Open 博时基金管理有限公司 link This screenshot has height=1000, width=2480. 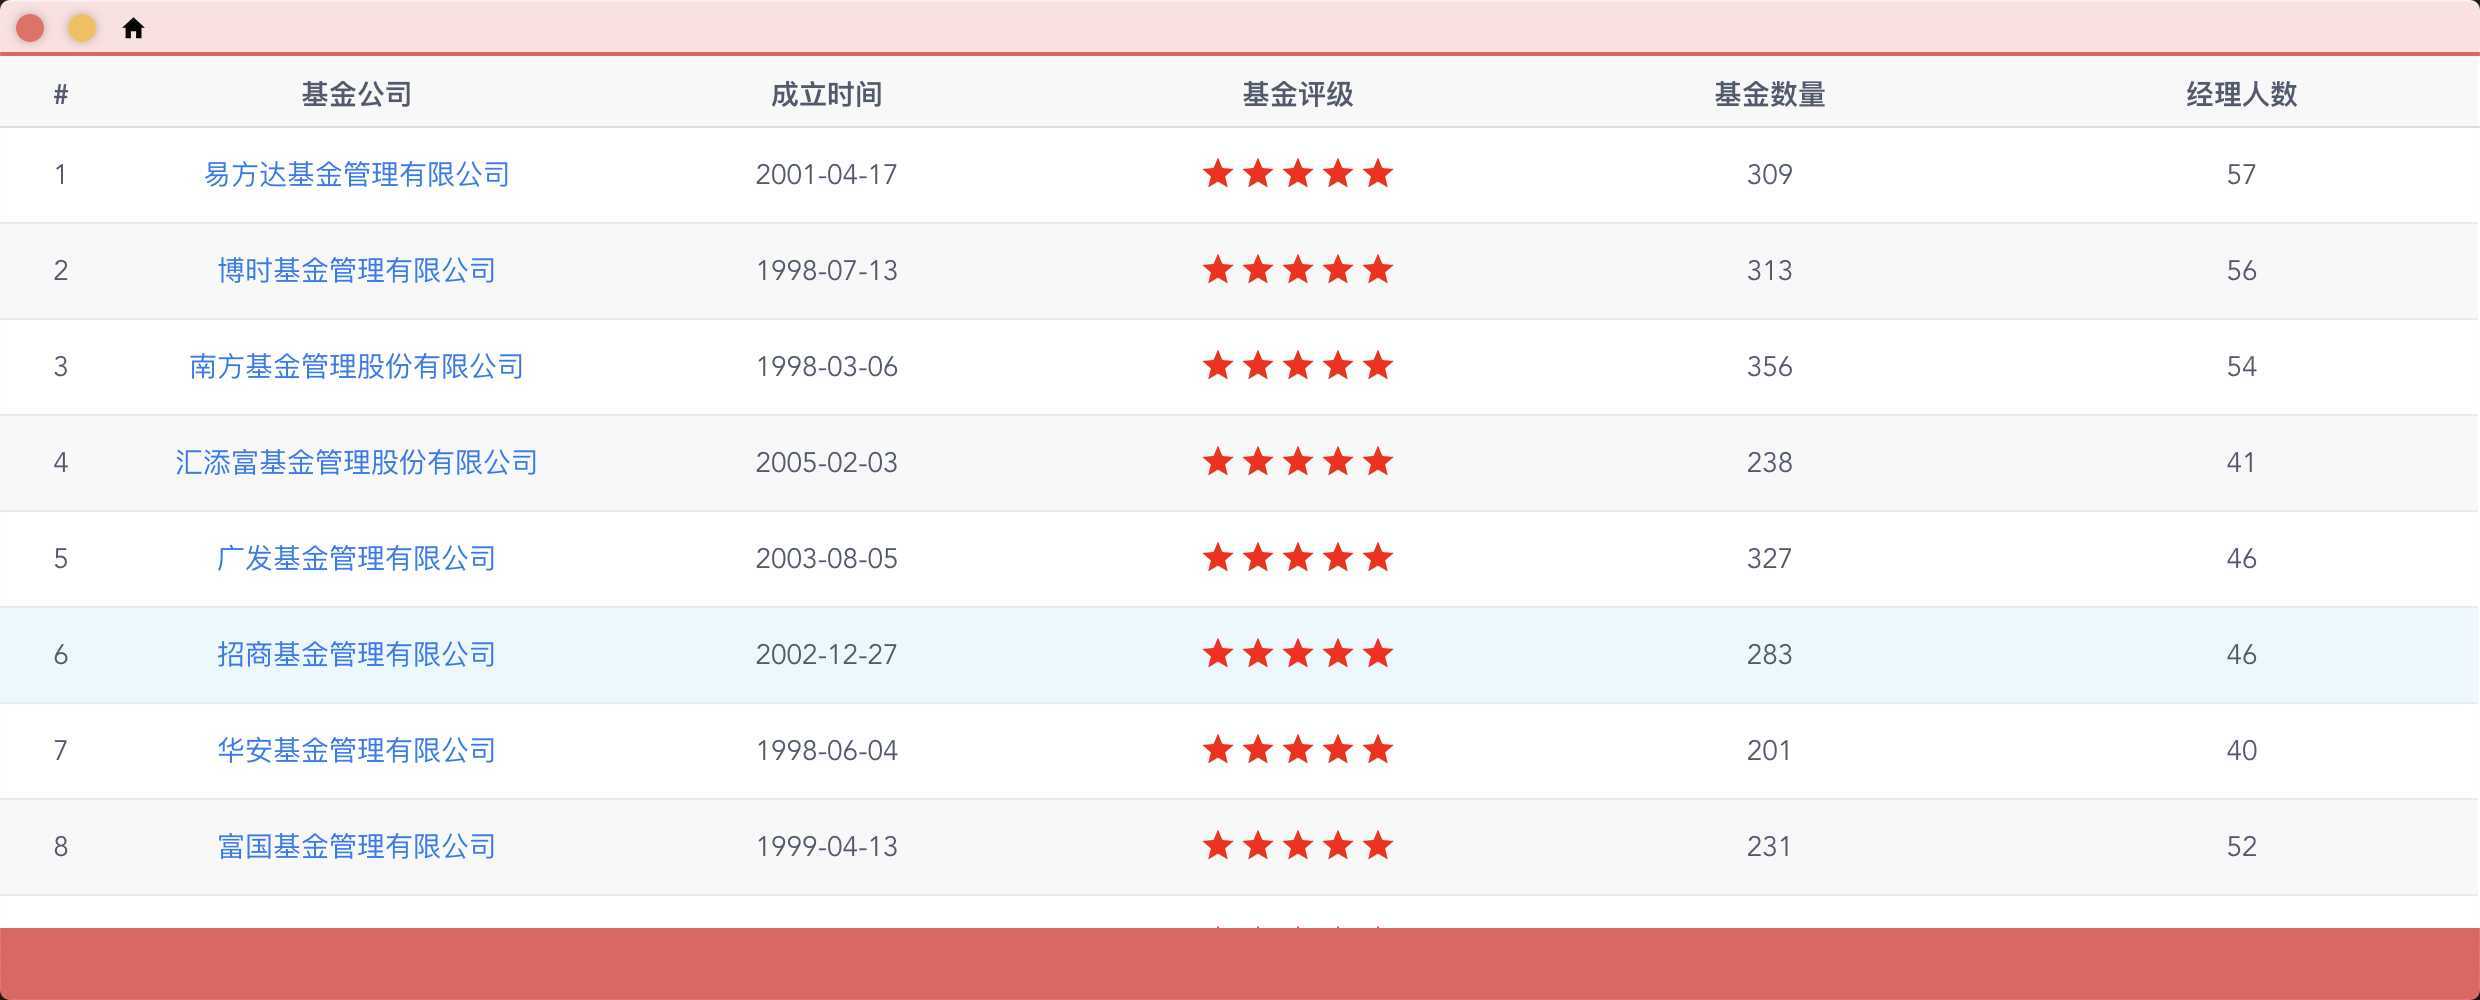(x=357, y=270)
